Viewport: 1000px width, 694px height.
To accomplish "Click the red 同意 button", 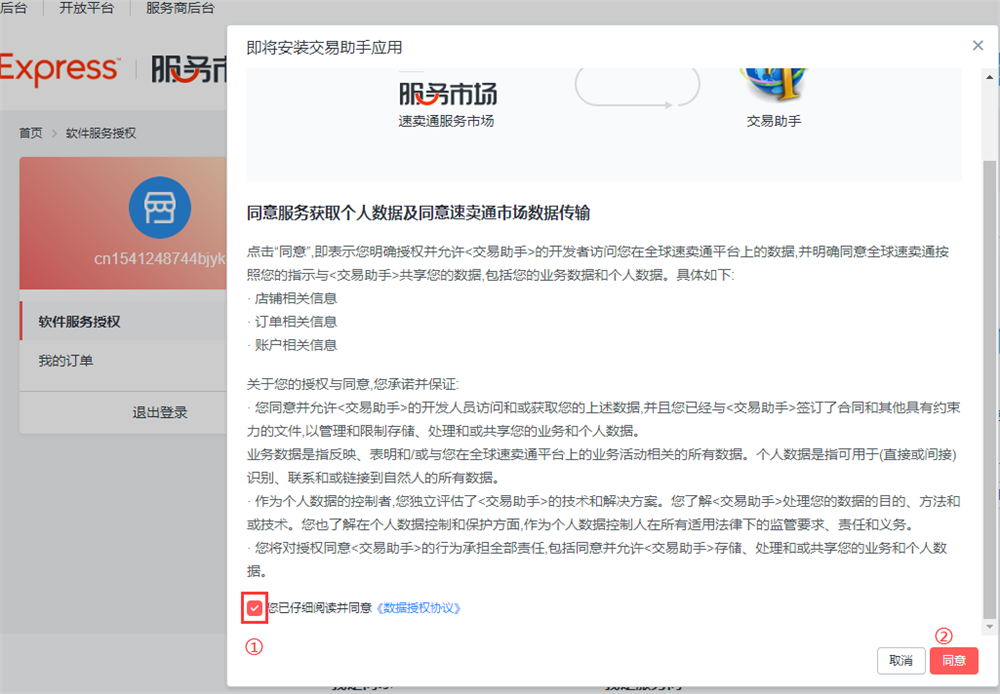I will pyautogui.click(x=953, y=661).
